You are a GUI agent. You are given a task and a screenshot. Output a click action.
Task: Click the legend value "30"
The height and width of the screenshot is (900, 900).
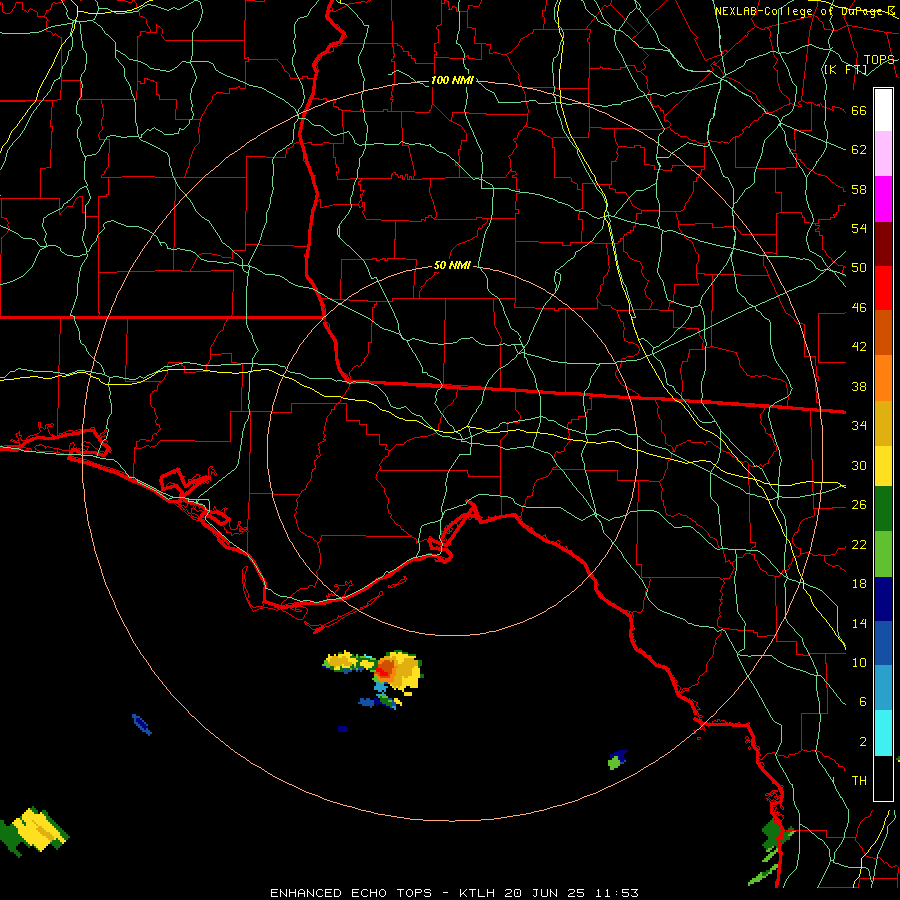click(x=859, y=465)
